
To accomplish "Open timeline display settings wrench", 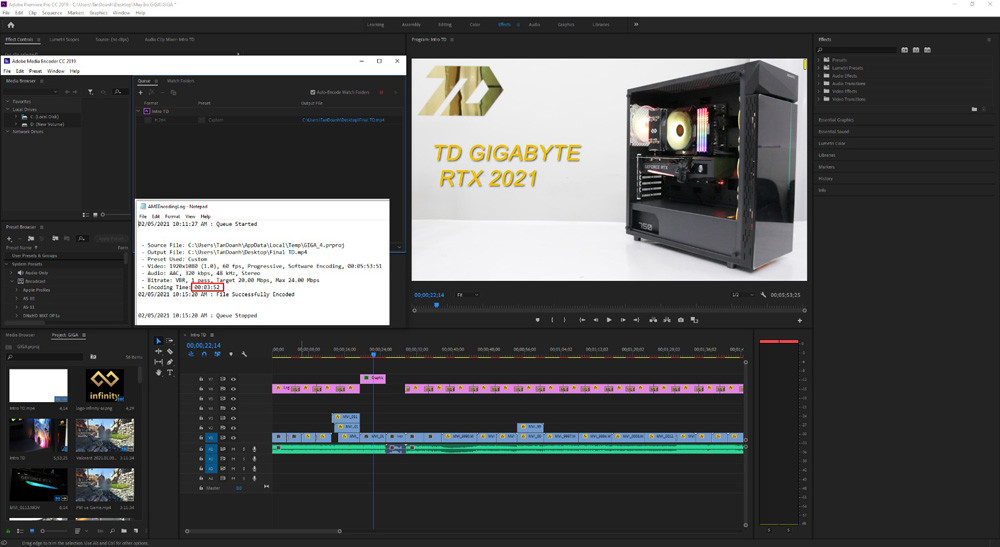I will point(244,354).
